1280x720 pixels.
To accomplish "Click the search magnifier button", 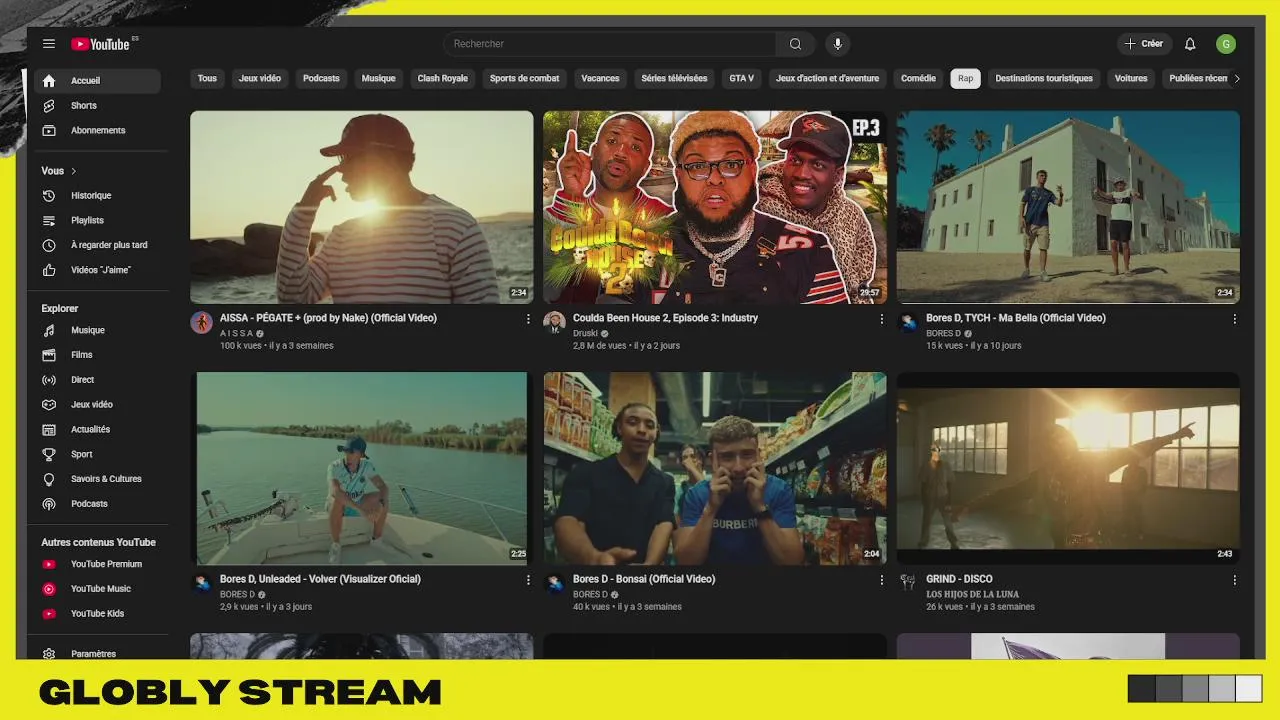I will (795, 44).
